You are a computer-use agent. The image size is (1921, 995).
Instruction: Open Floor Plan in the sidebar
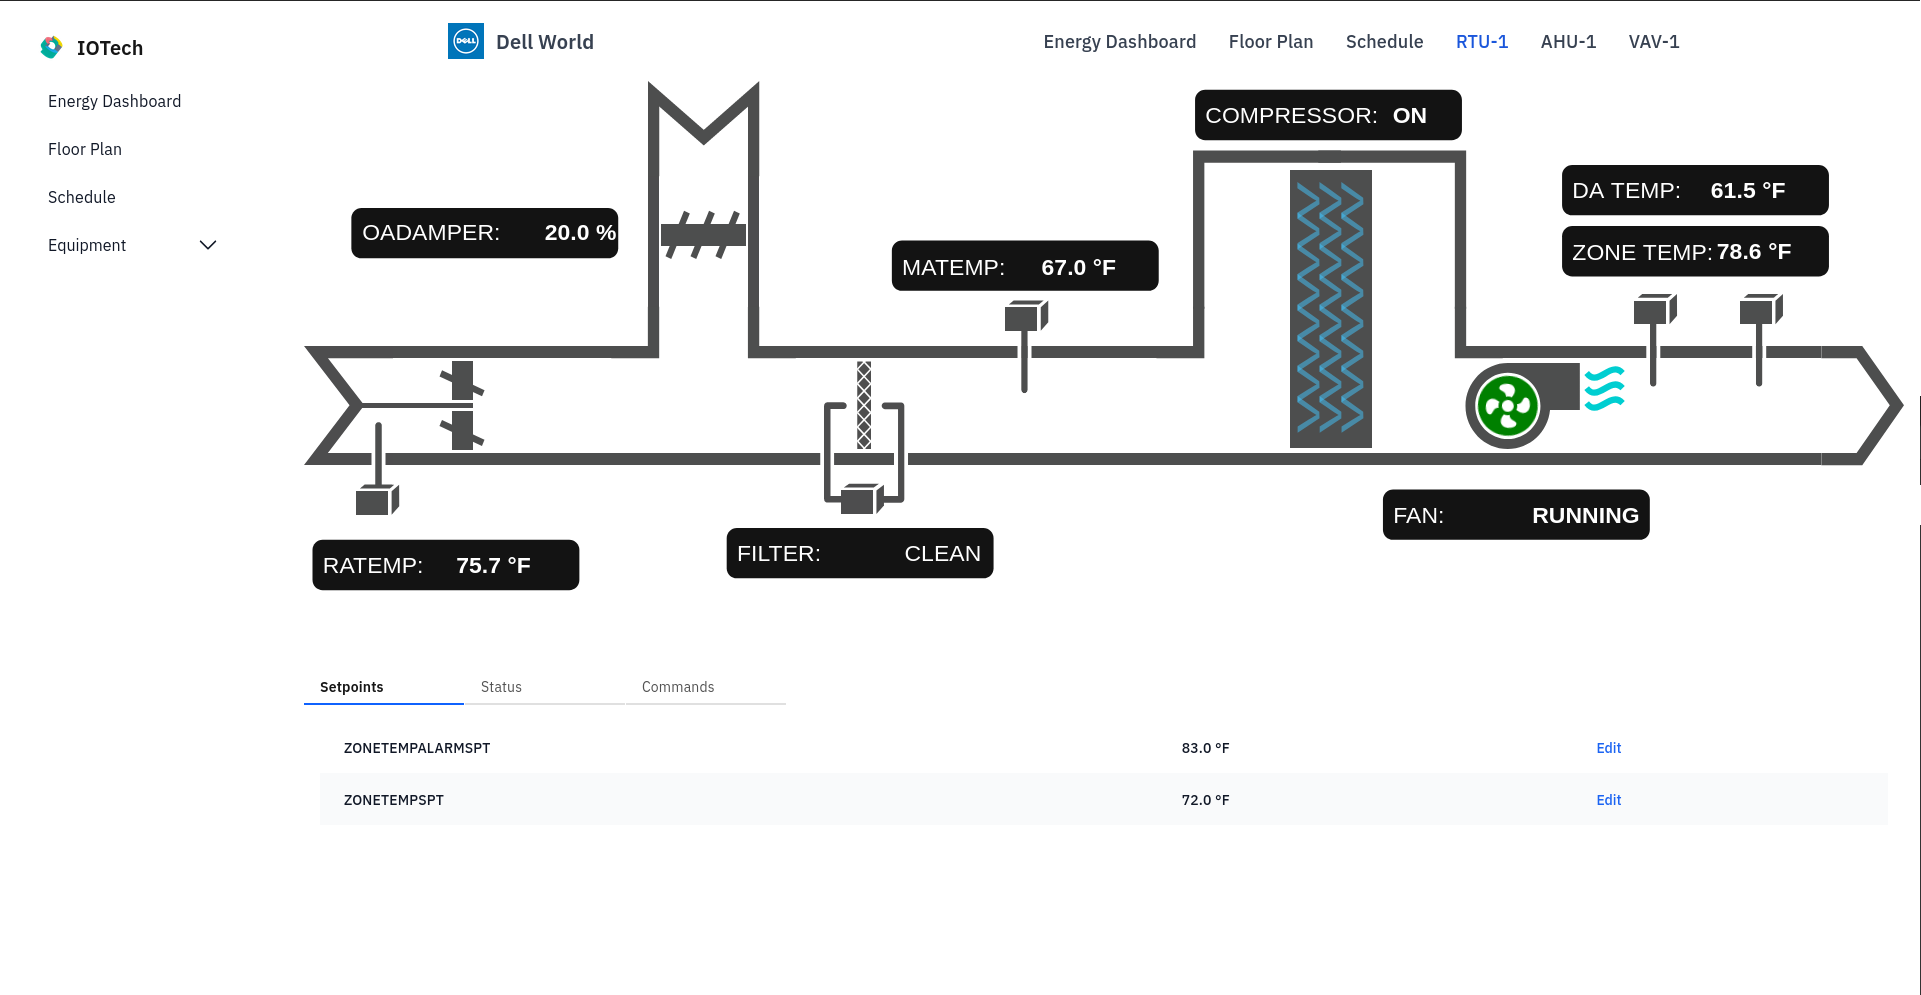point(85,149)
